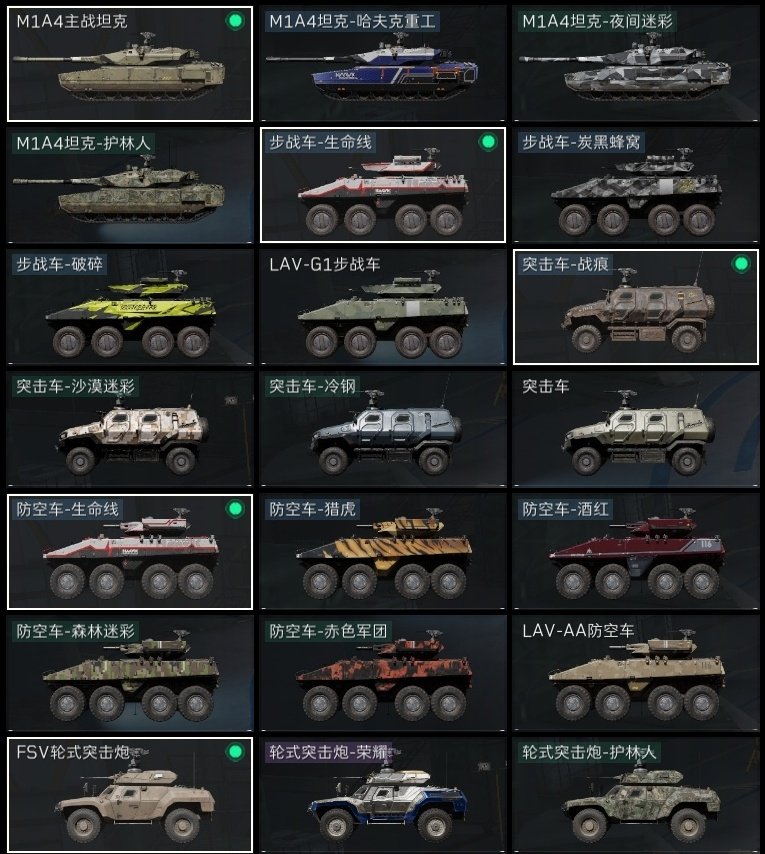Click green equipped indicator on 步战车-生命线

tap(488, 142)
